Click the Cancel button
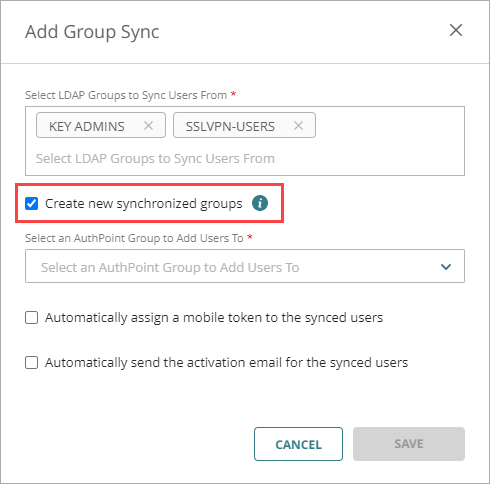490x484 pixels. pyautogui.click(x=298, y=444)
